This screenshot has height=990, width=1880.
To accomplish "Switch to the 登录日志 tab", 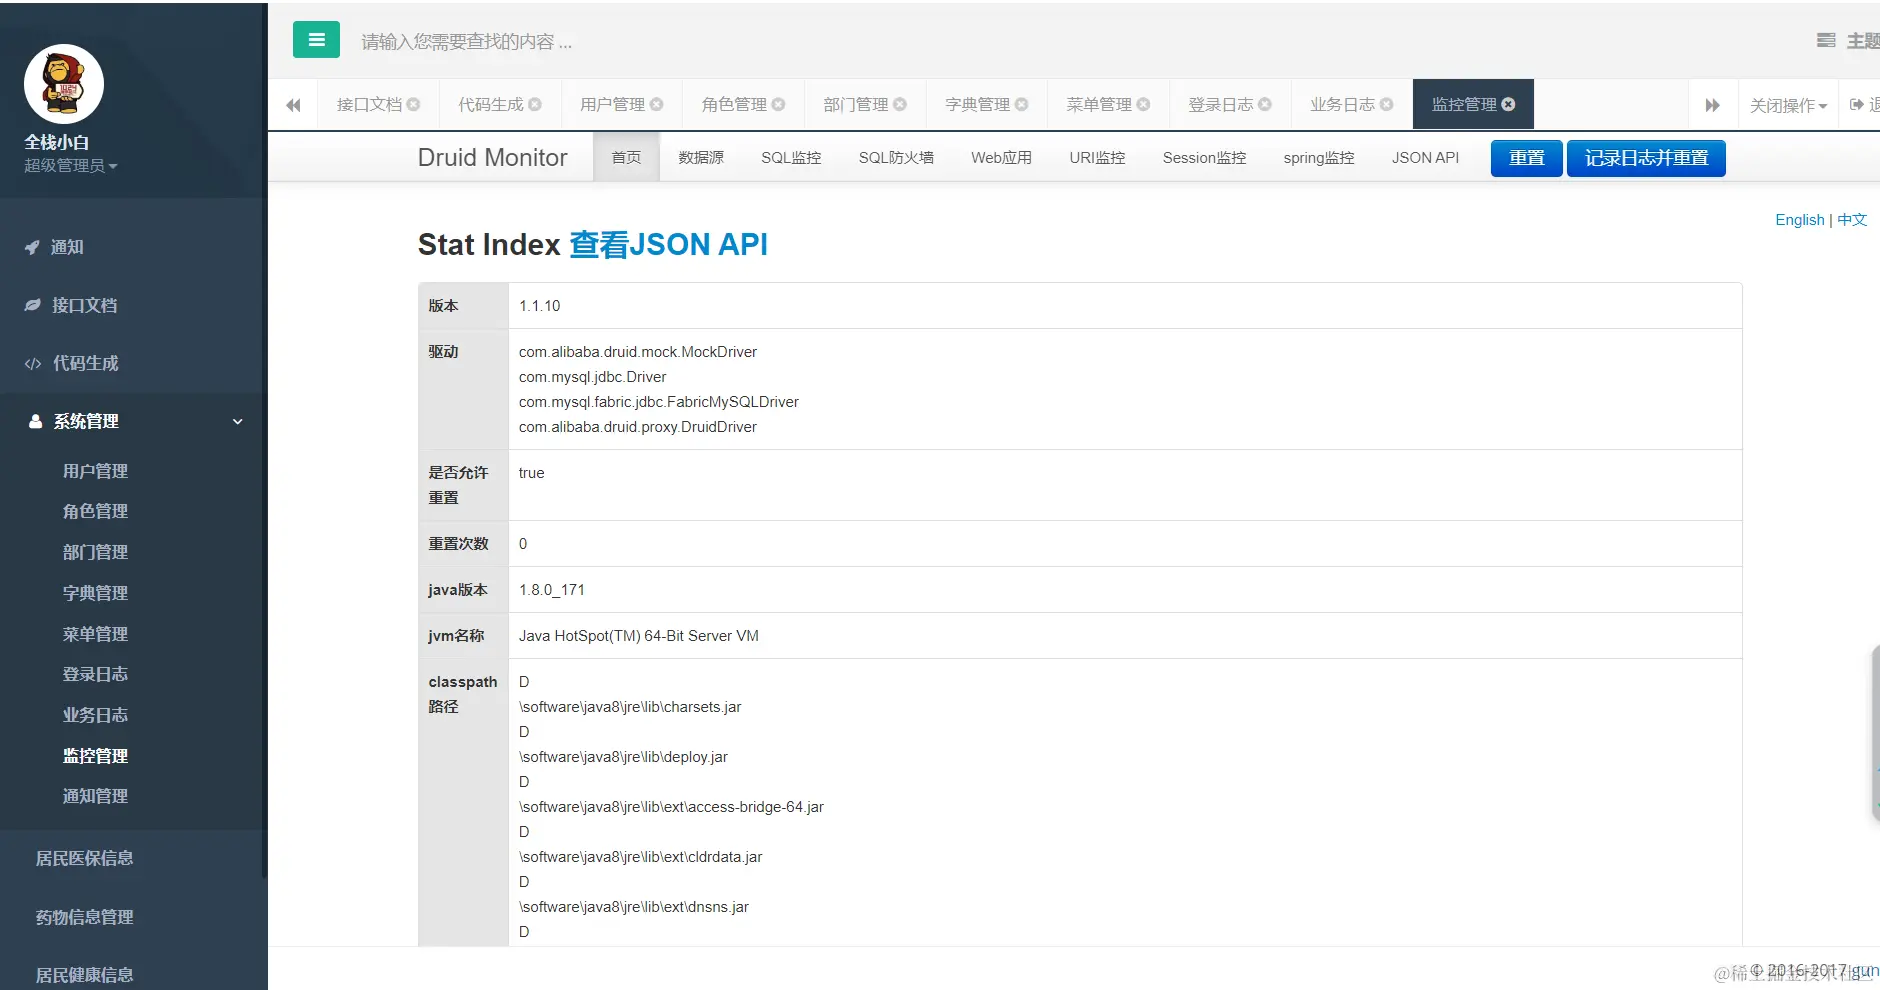I will point(1220,104).
